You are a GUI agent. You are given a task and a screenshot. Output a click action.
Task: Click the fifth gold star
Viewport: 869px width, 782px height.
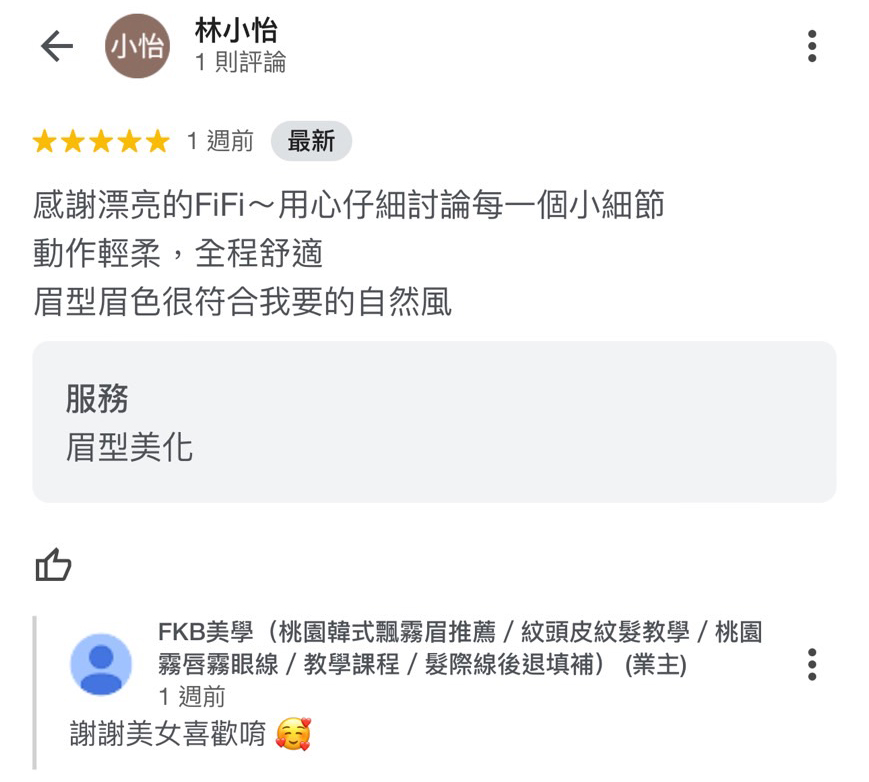158,141
